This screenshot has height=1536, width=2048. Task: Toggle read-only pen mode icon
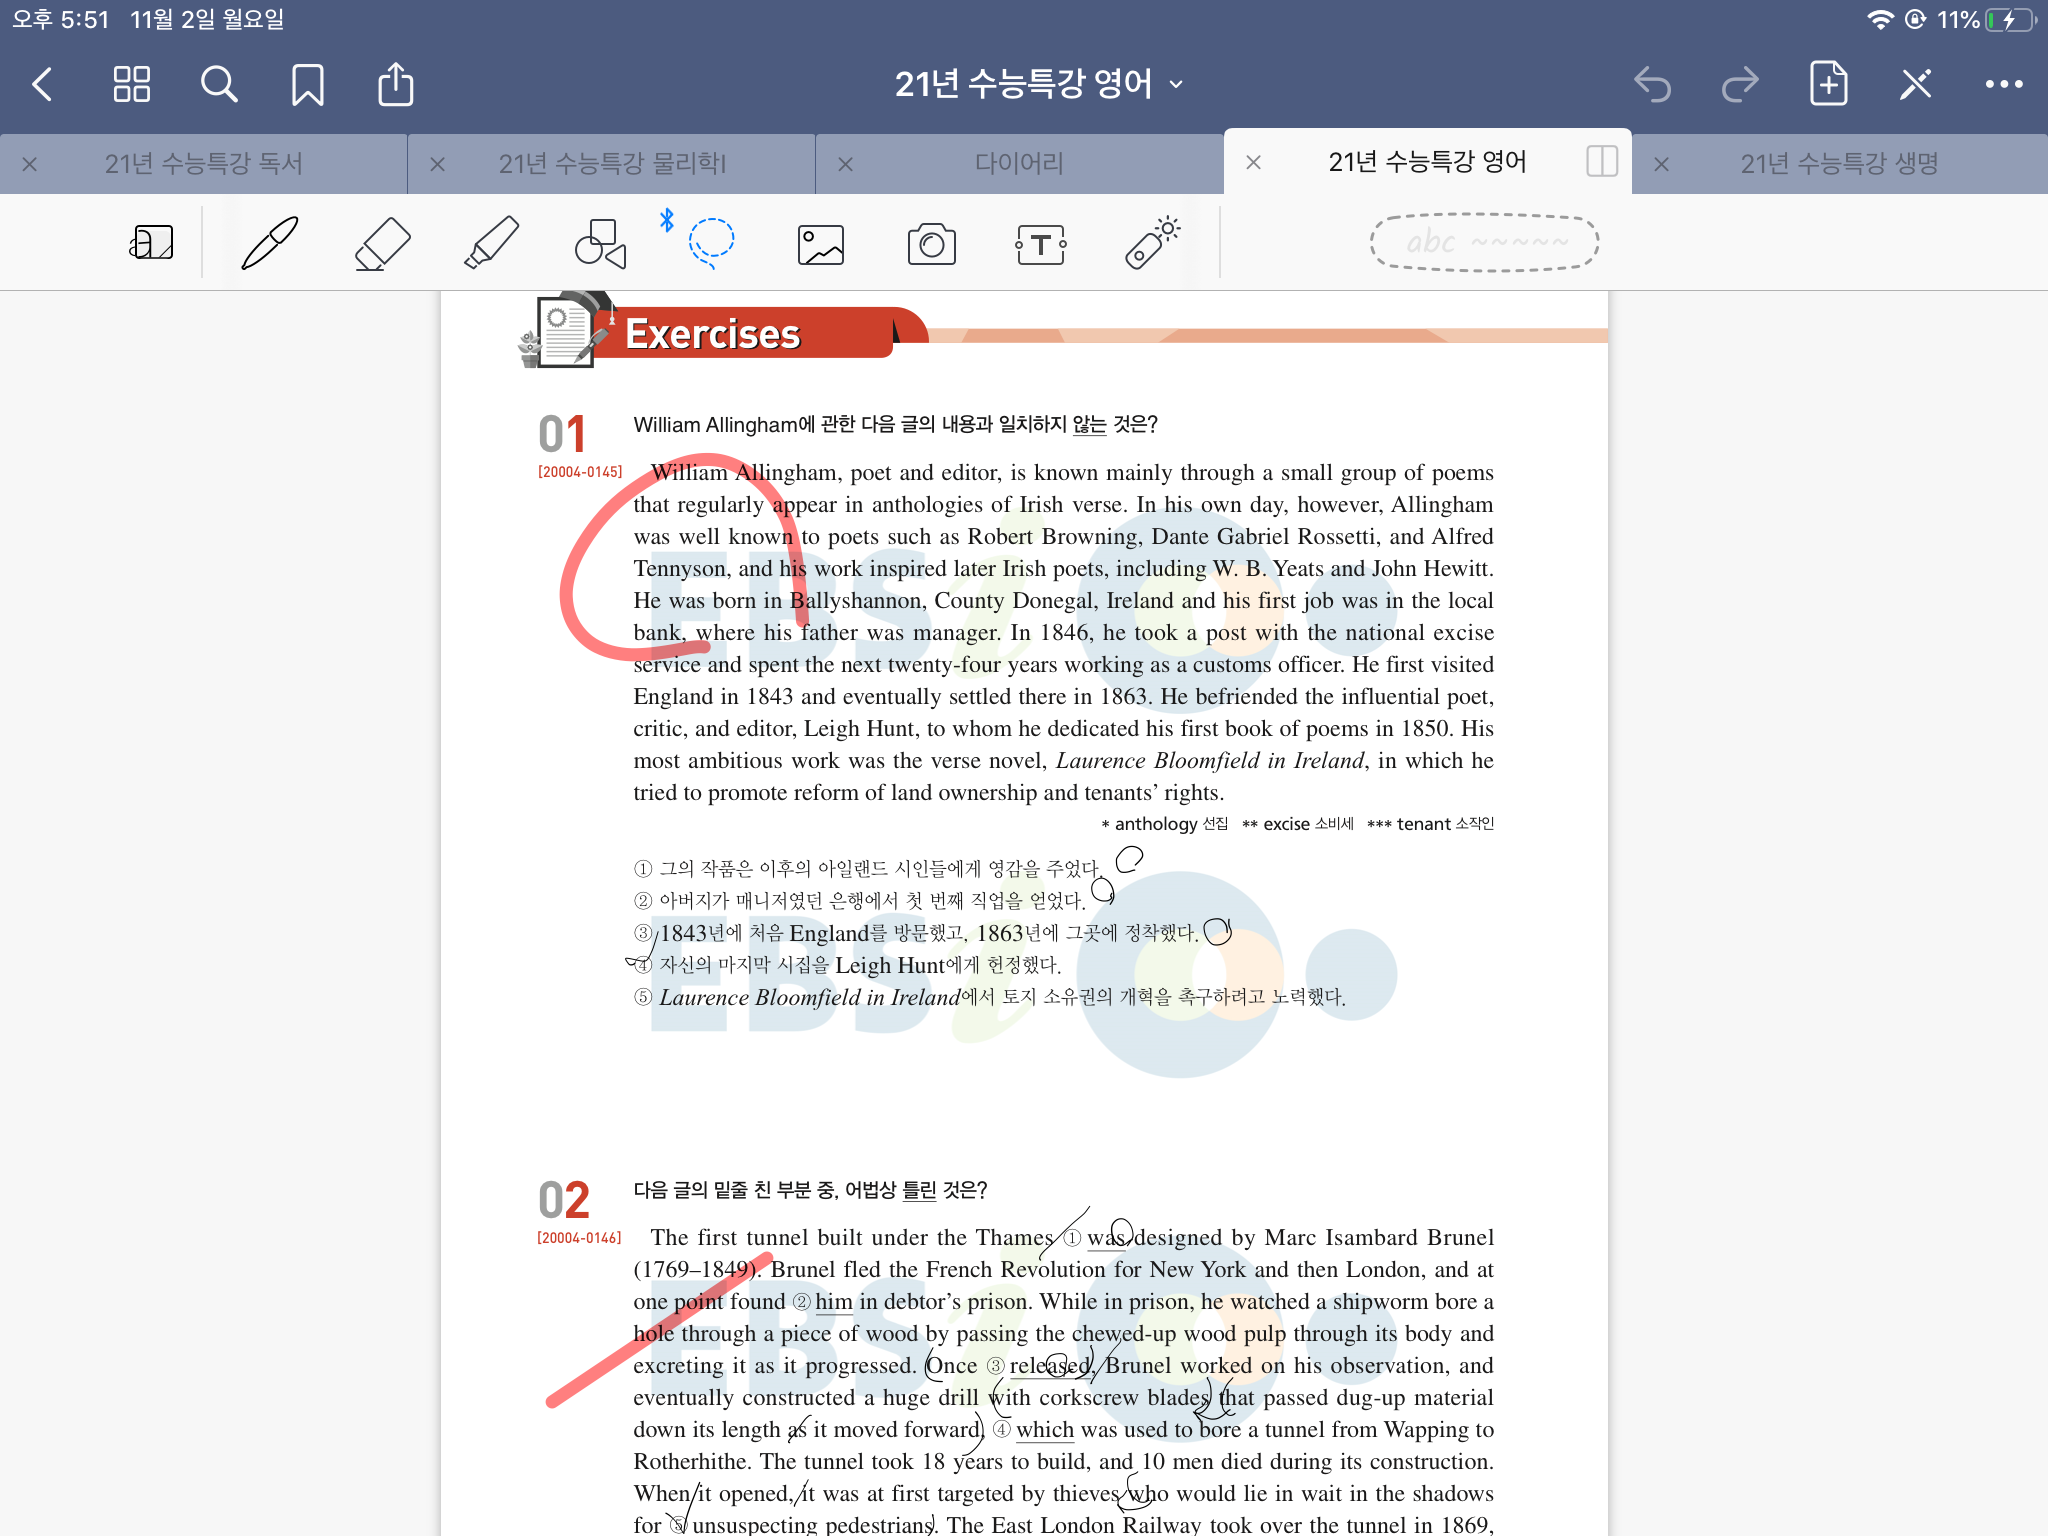tap(1915, 84)
